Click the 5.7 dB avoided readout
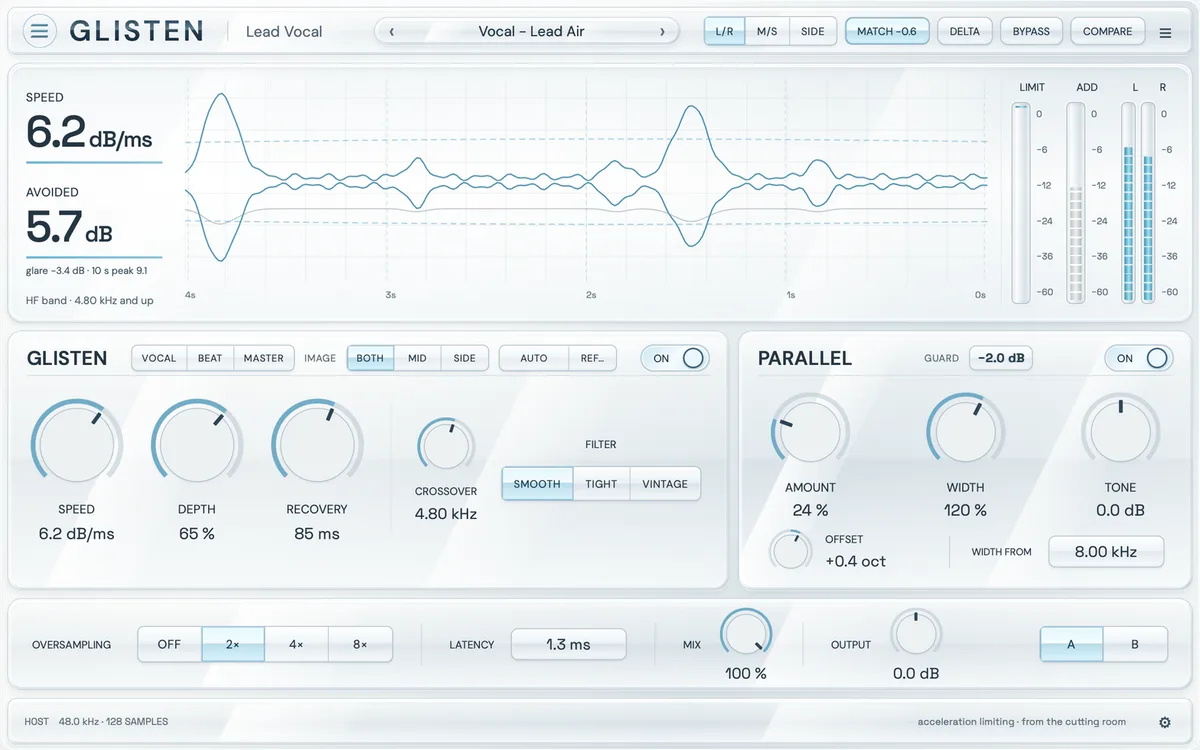Image resolution: width=1200 pixels, height=750 pixels. 69,228
